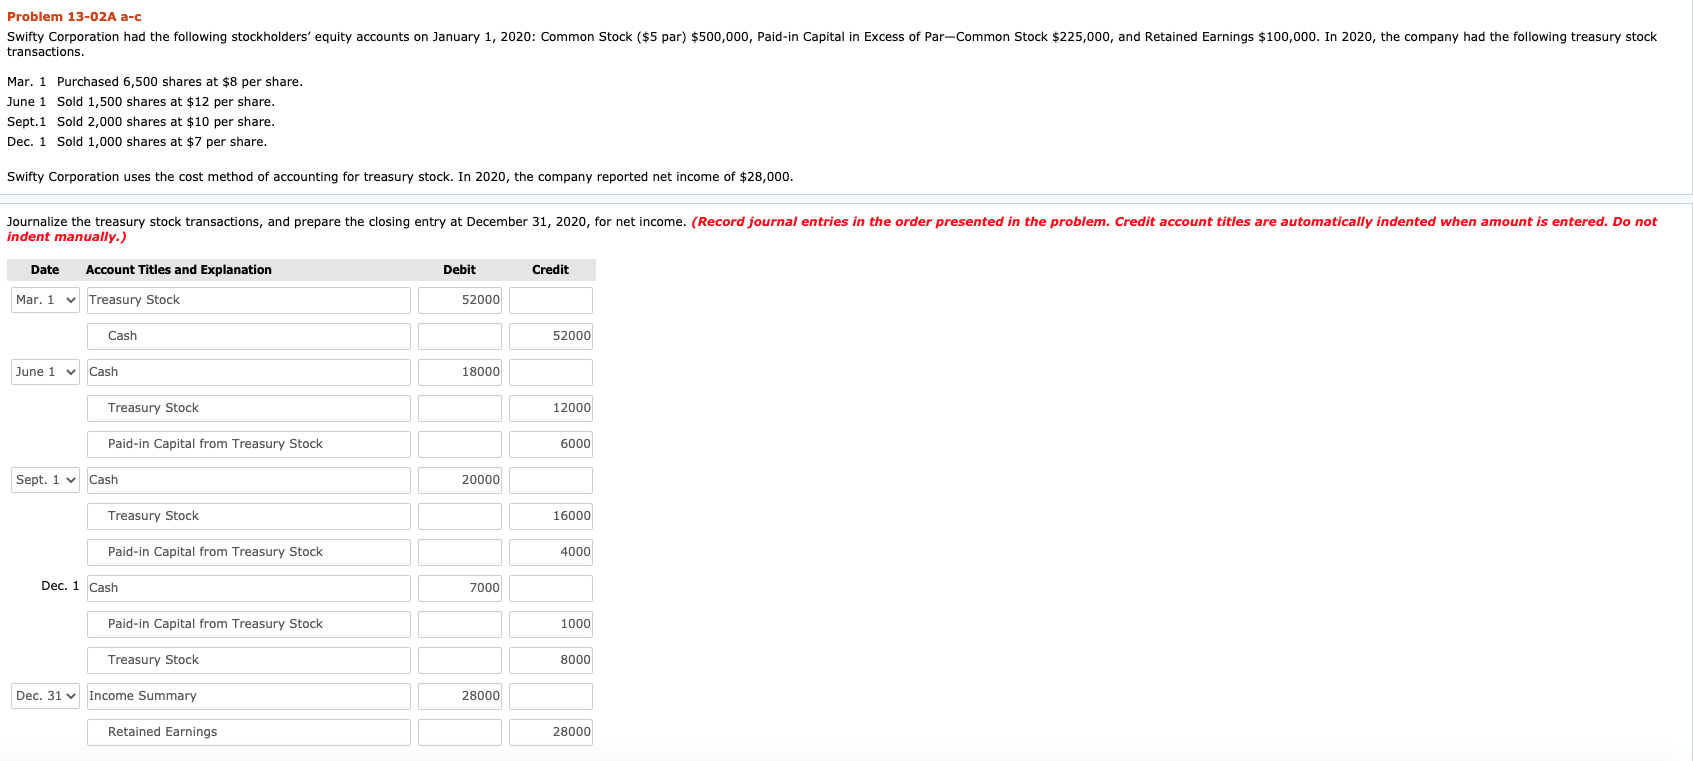Screen dimensions: 1693x761
Task: Click the credit field showing 6000
Action: (x=551, y=444)
